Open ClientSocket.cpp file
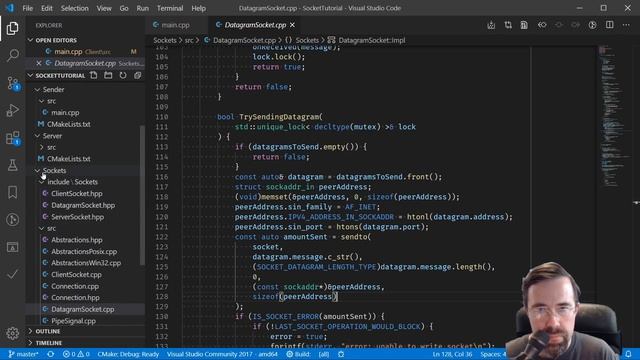 click(76, 275)
